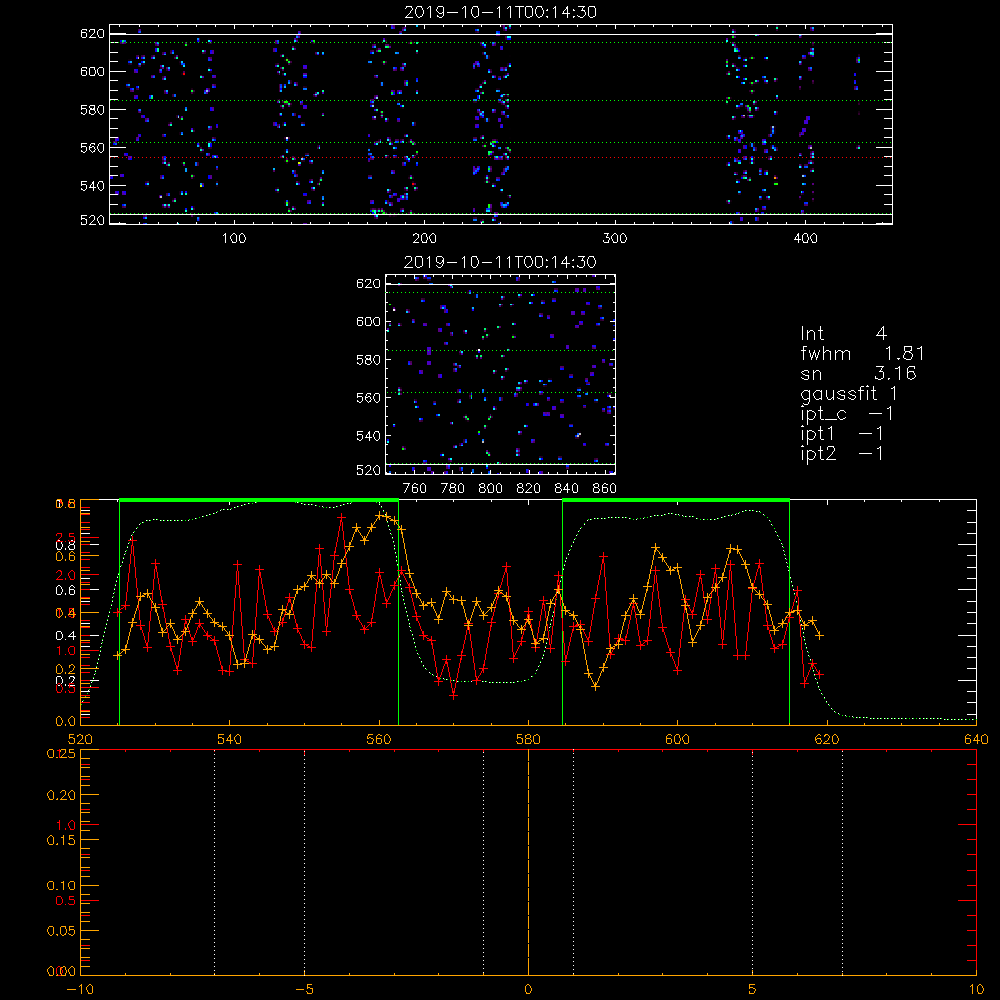Click the 'ipt1 -1' parameter text
The image size is (1000, 1000).
coord(842,434)
